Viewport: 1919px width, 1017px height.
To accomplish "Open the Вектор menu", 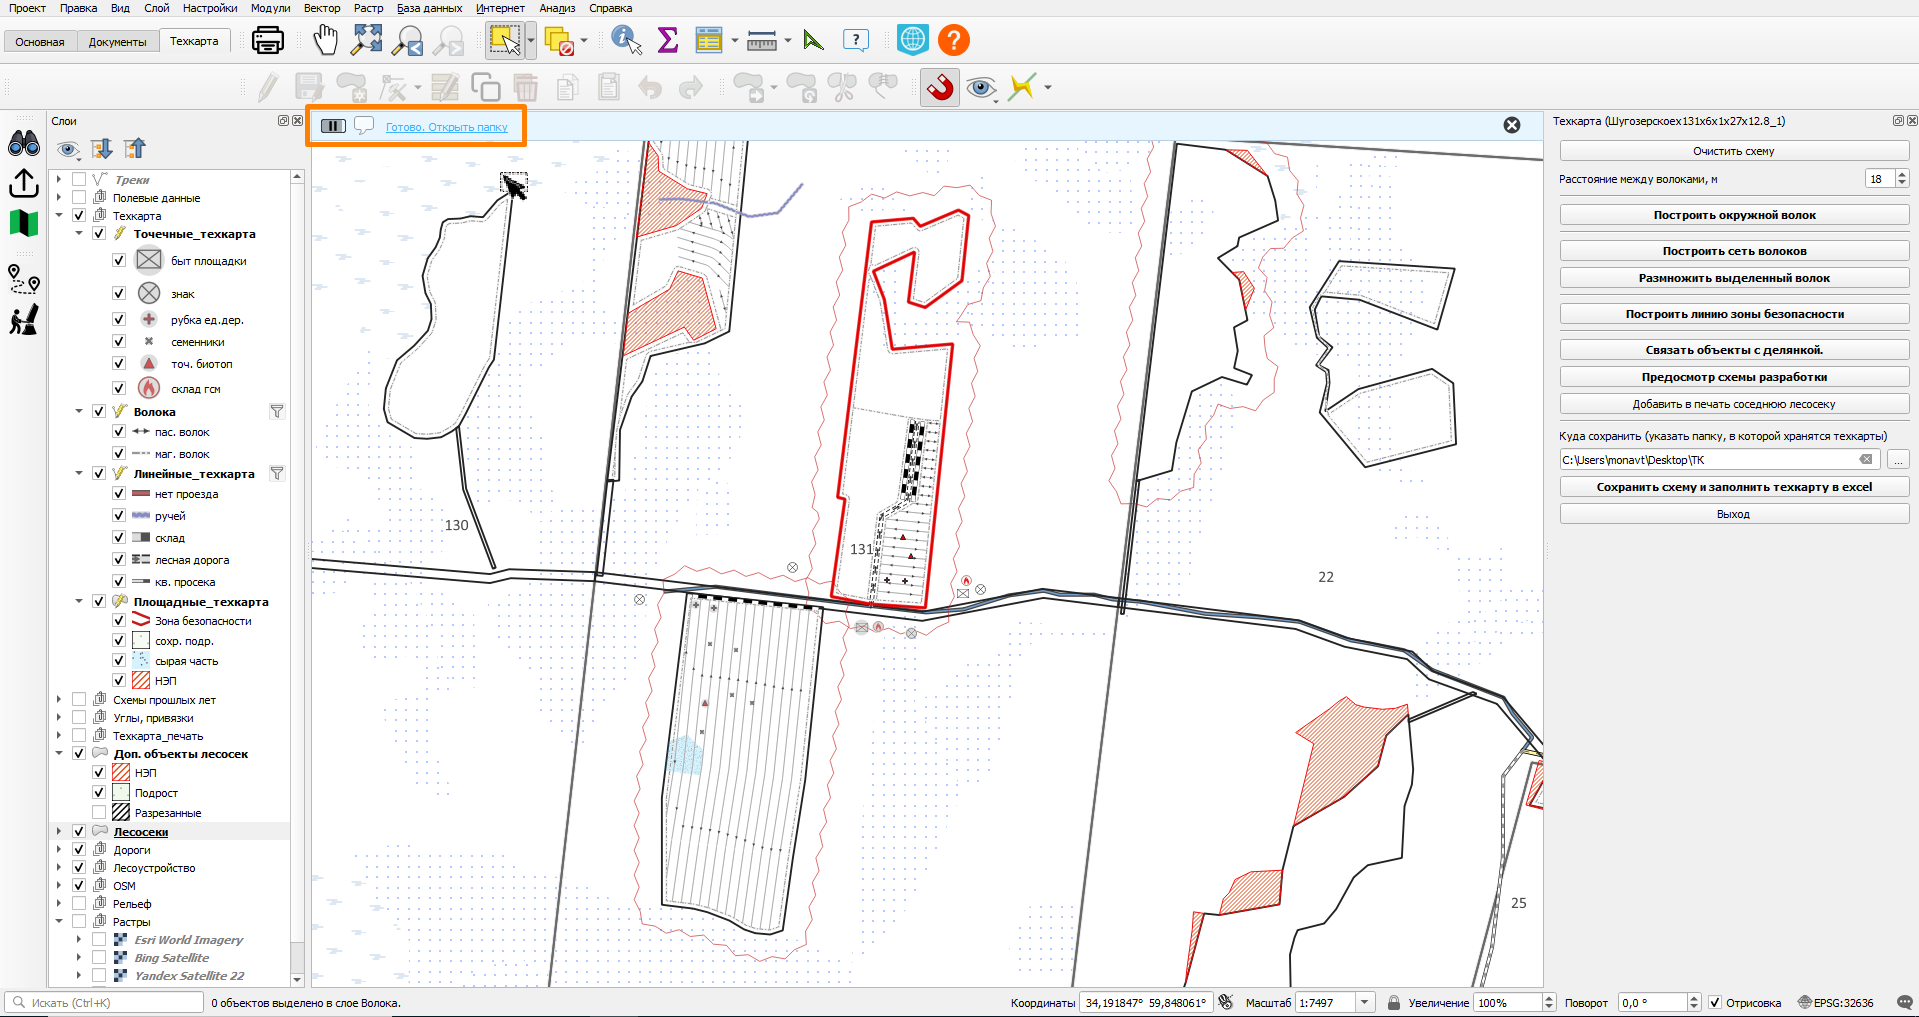I will tap(322, 8).
